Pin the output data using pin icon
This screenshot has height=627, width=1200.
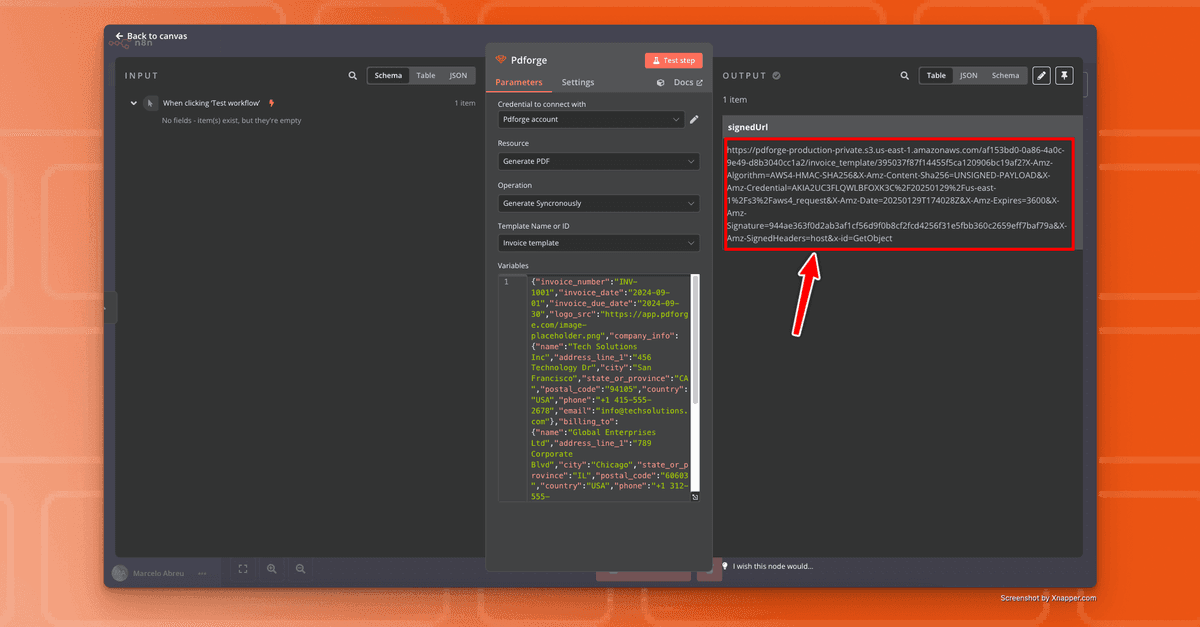tap(1064, 75)
